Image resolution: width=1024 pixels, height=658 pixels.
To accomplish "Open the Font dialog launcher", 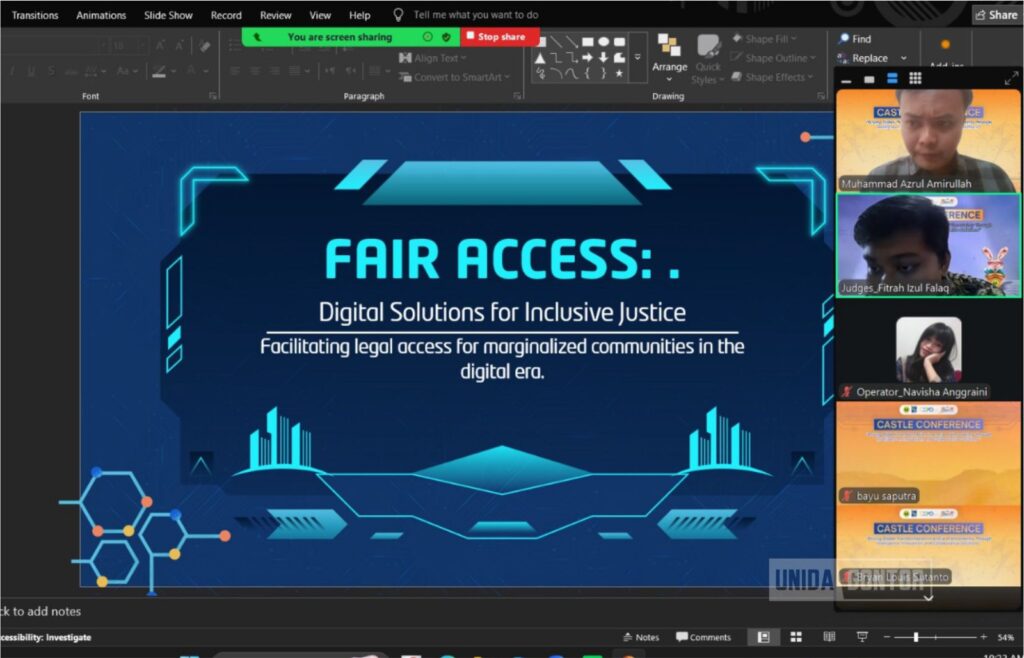I will [x=212, y=96].
